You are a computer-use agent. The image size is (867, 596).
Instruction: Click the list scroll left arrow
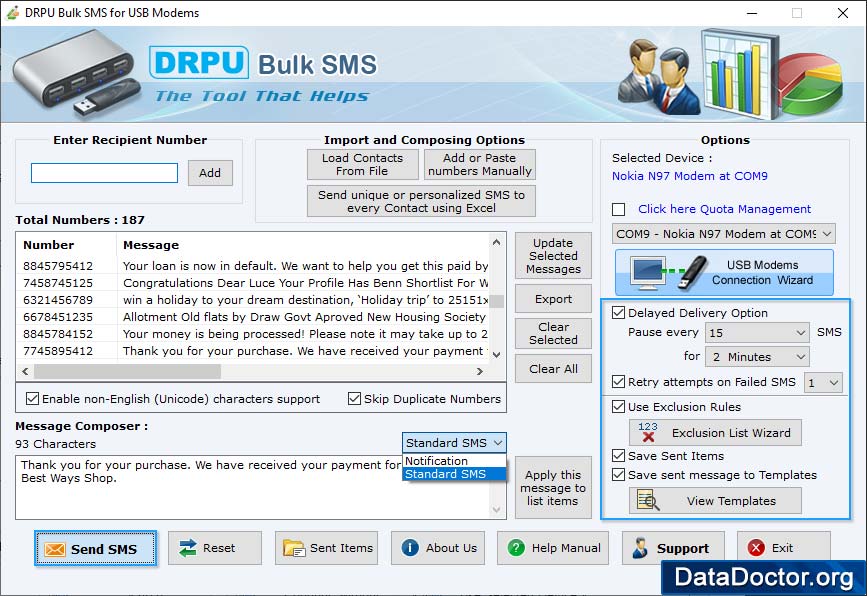pos(25,372)
